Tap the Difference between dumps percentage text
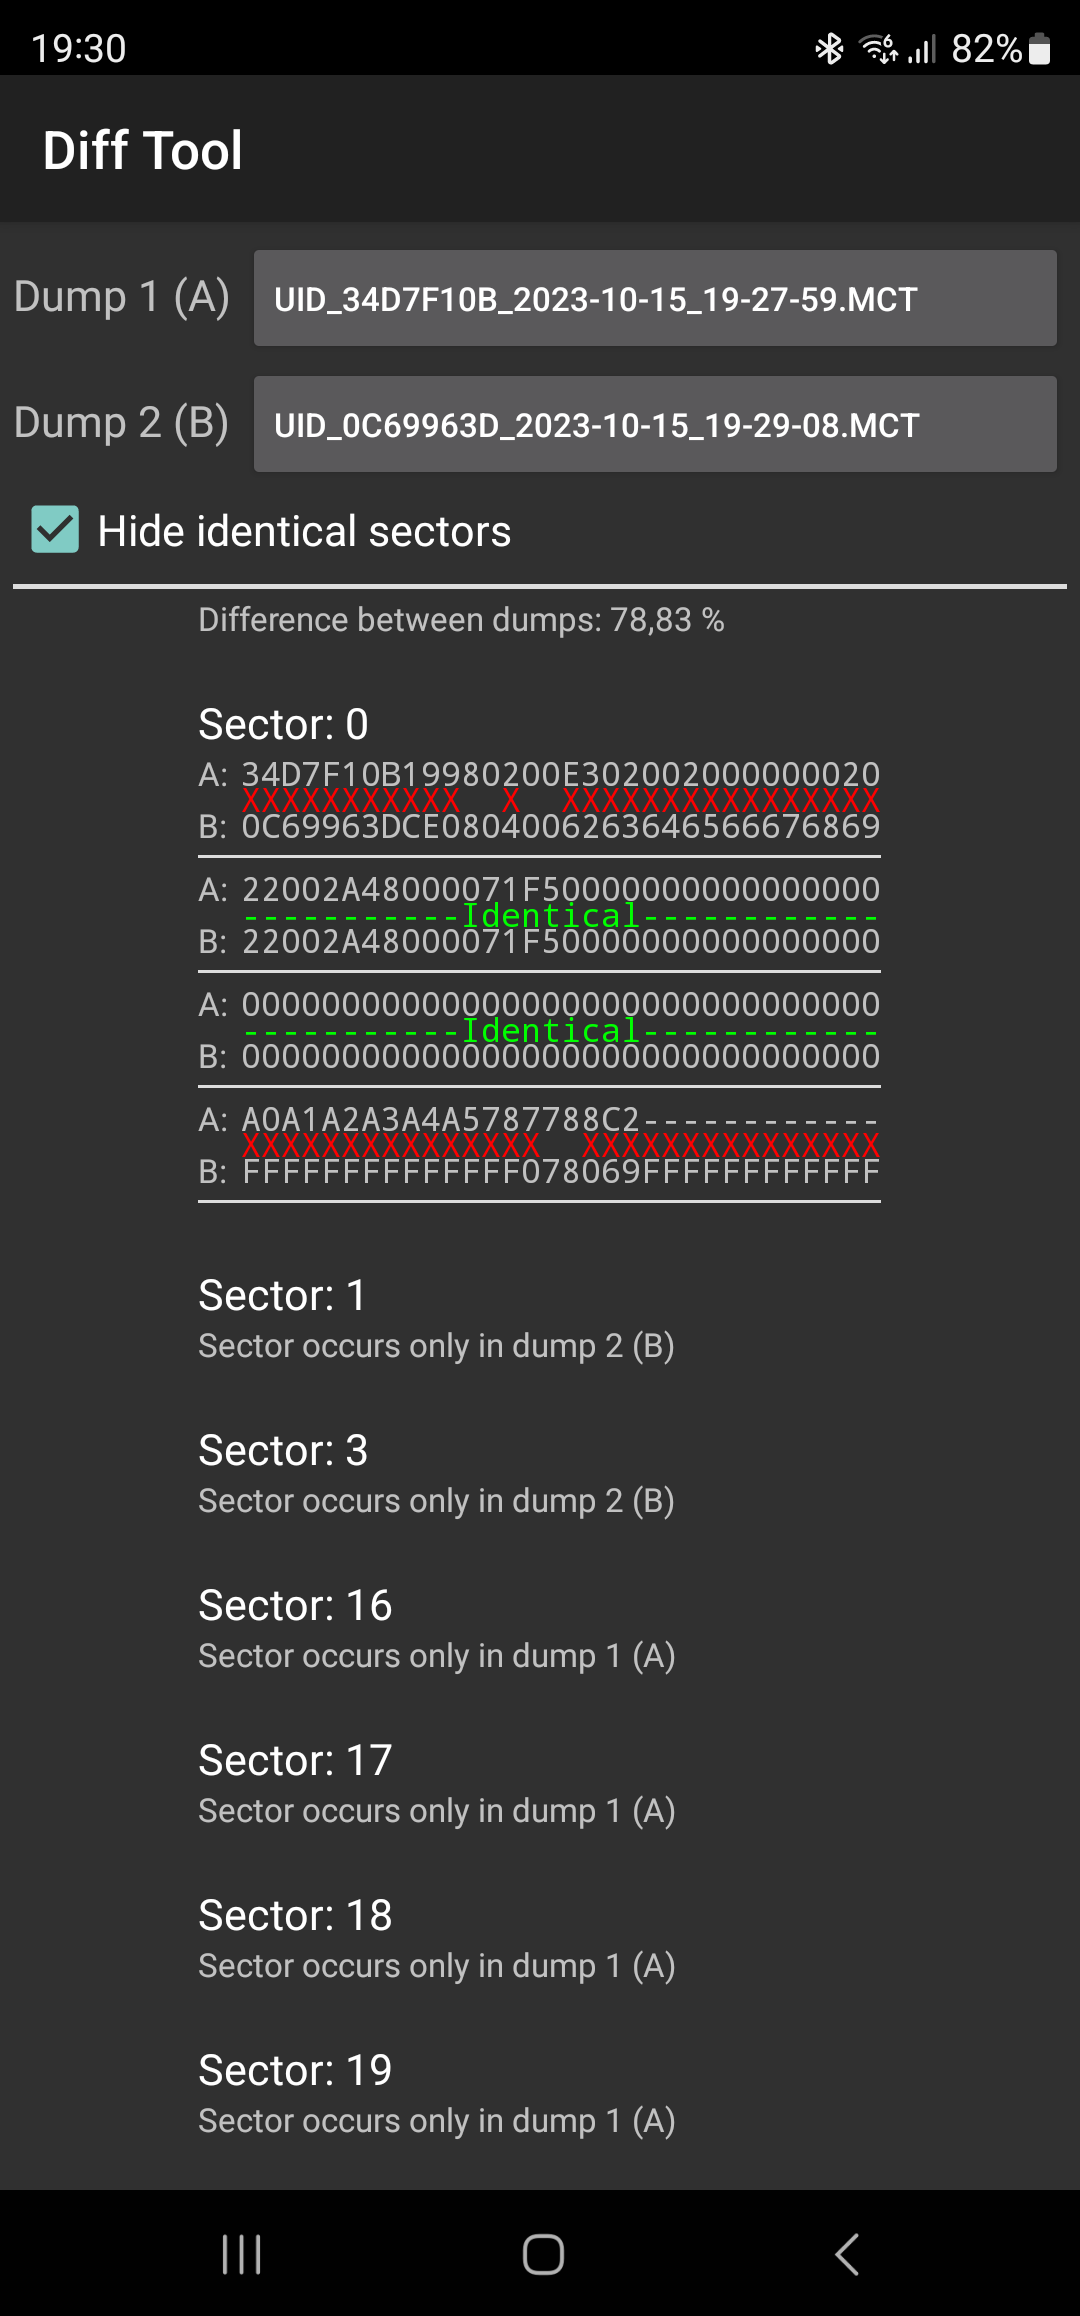 coord(461,620)
